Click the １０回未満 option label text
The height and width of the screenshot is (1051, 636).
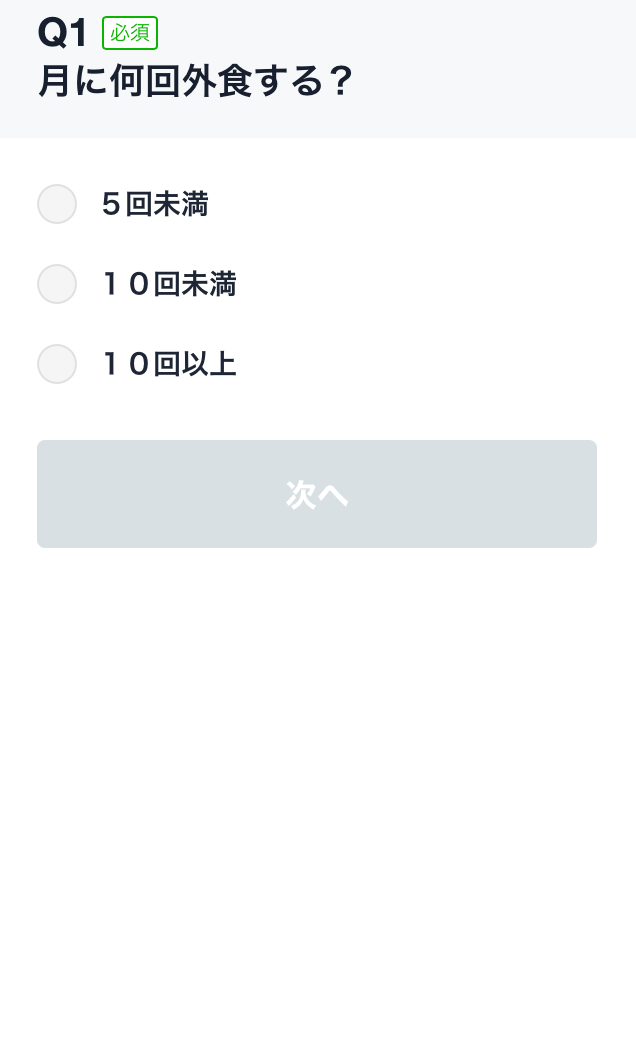pyautogui.click(x=169, y=285)
